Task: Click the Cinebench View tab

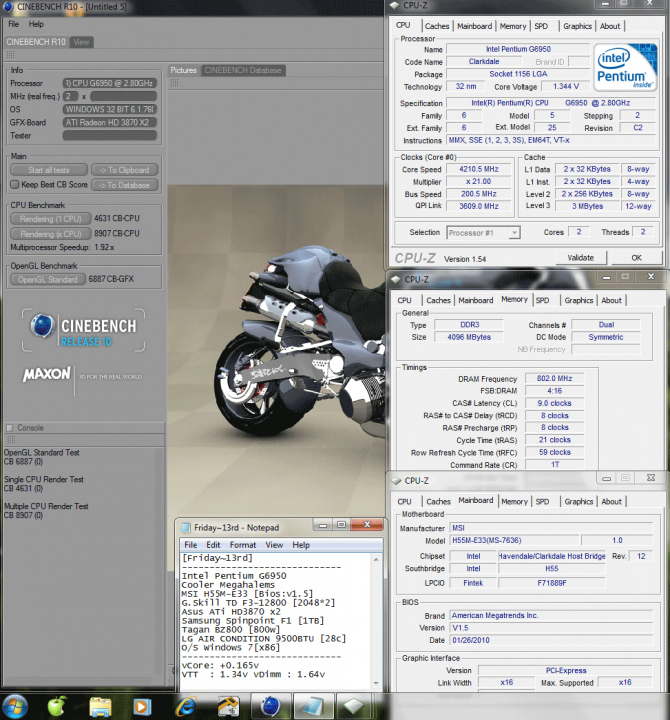Action: (81, 42)
